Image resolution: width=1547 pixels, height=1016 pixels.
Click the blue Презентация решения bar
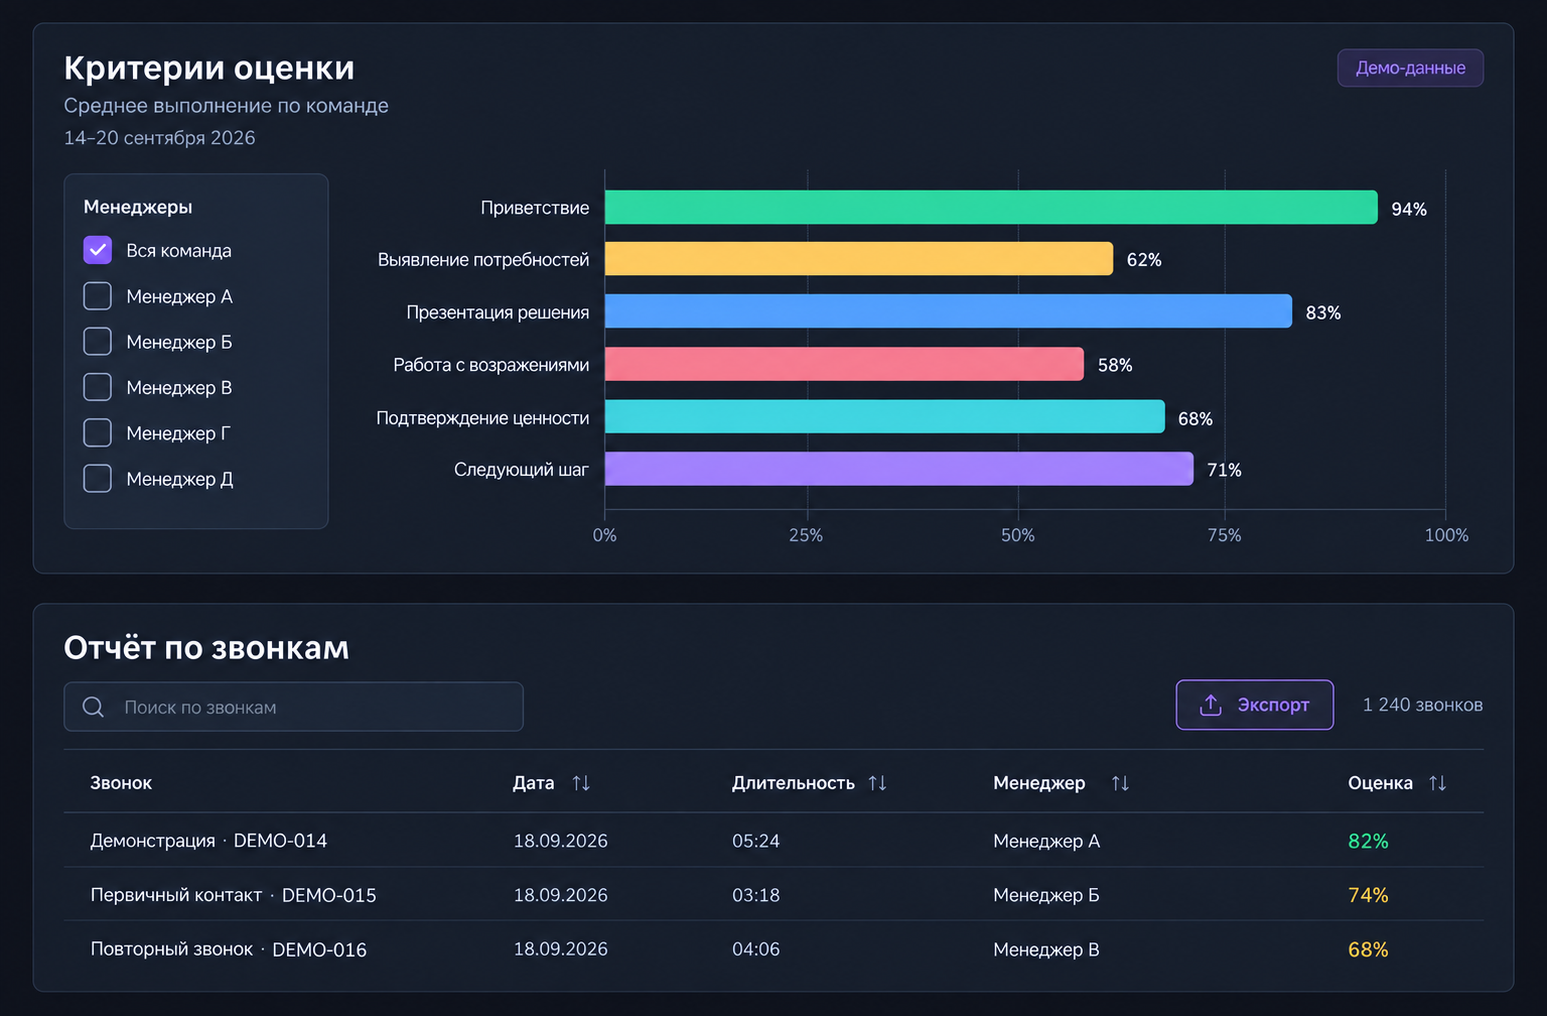[948, 311]
